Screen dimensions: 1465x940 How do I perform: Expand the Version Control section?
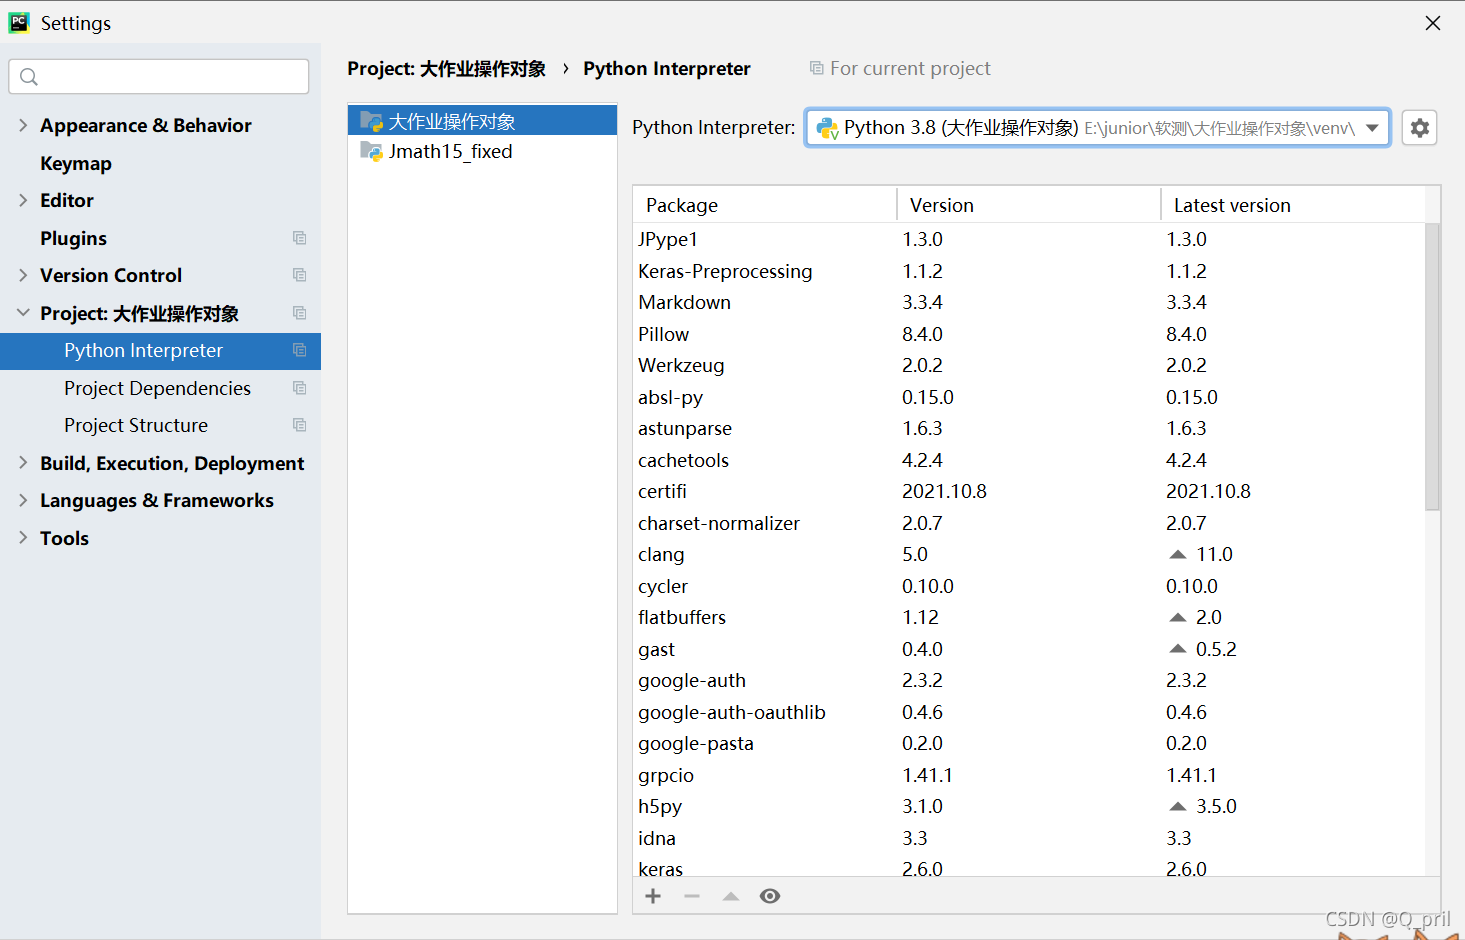pos(23,275)
